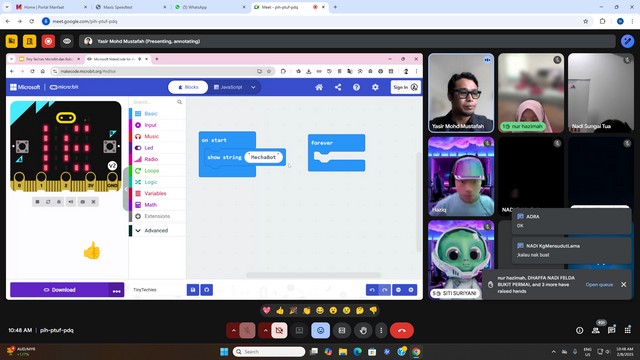Click the MakeCode zoom out button

coord(398,290)
